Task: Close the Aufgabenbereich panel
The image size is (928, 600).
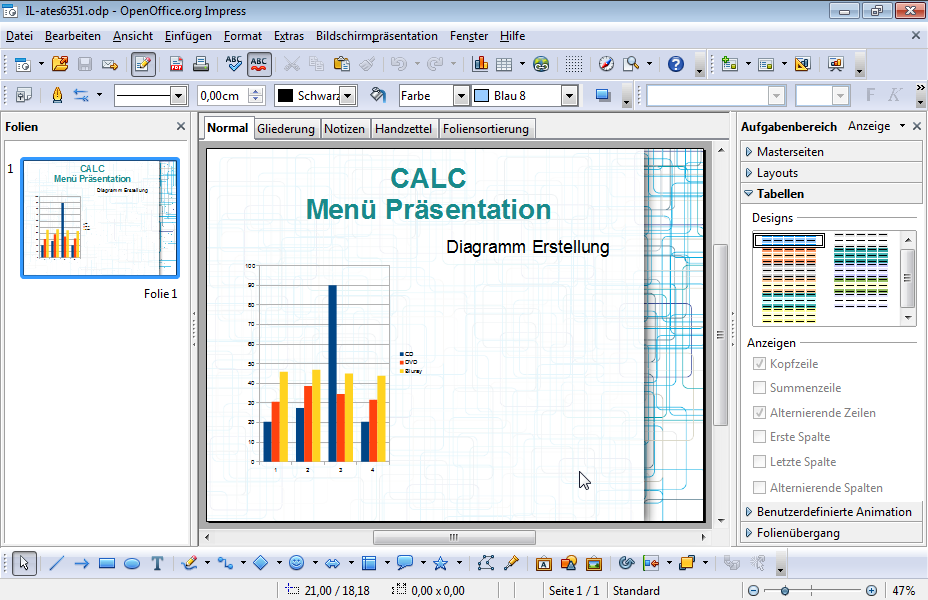Action: 917,126
